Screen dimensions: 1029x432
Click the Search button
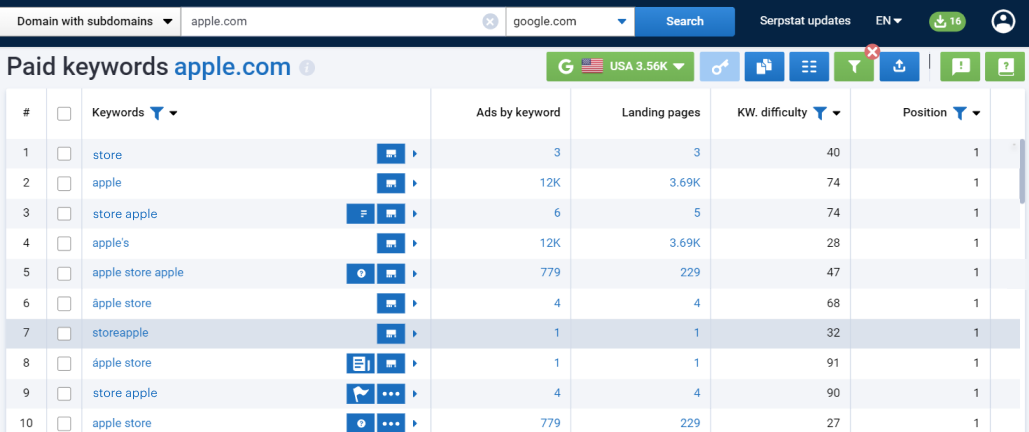tap(684, 22)
